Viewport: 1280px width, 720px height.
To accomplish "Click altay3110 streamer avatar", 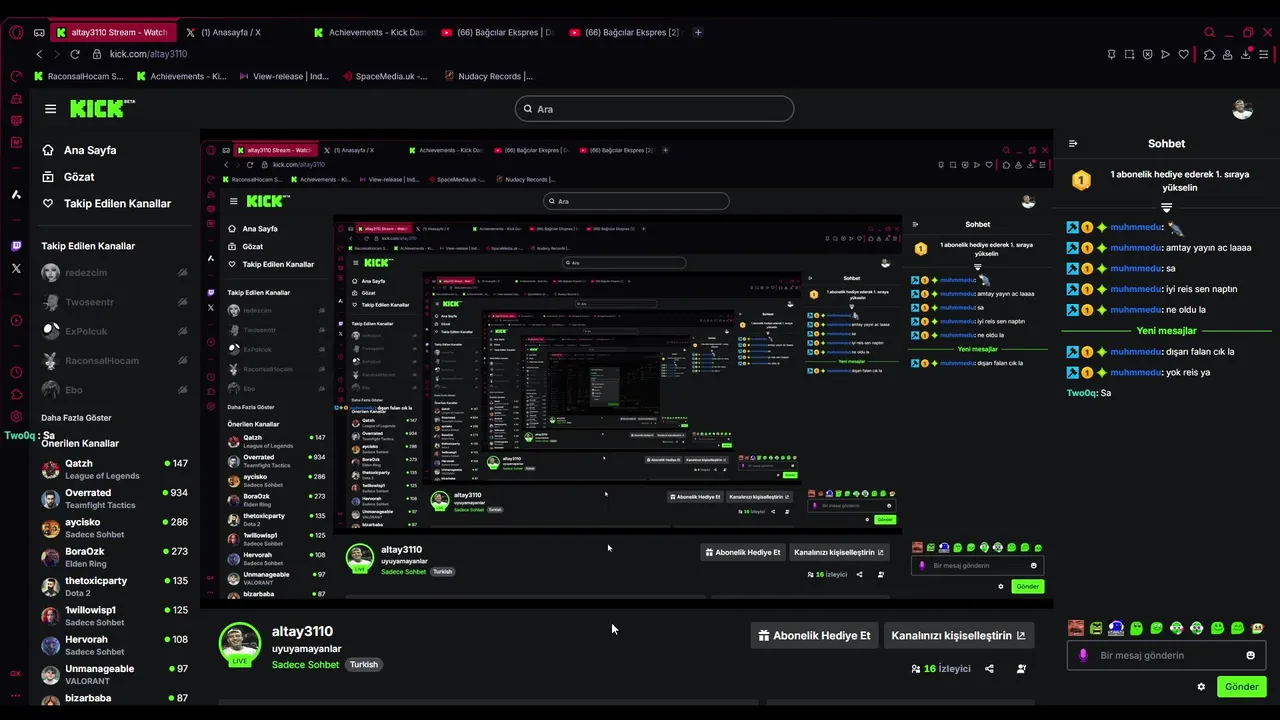I will pos(239,643).
